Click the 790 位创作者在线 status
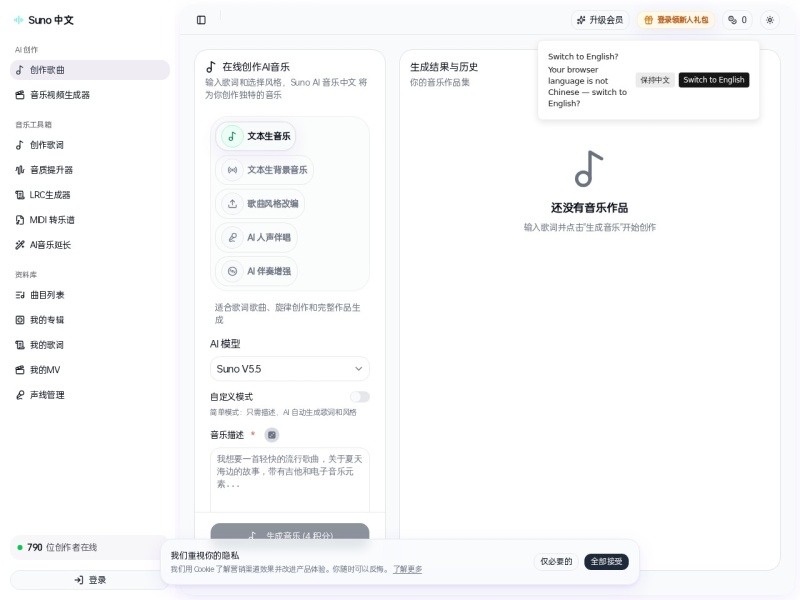Viewport: 800px width, 600px height. pos(90,547)
